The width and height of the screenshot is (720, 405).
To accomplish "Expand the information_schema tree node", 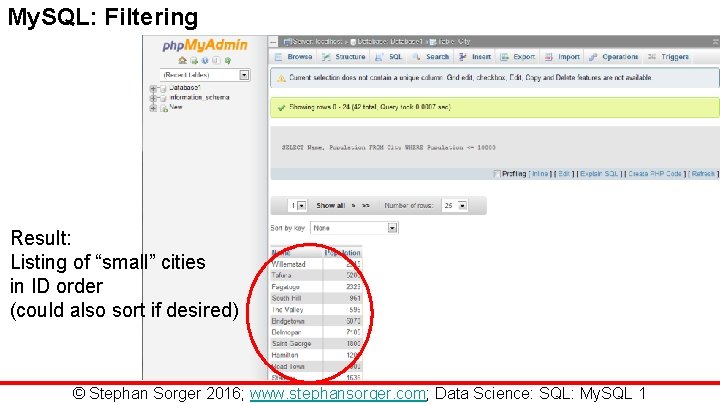I will click(153, 98).
